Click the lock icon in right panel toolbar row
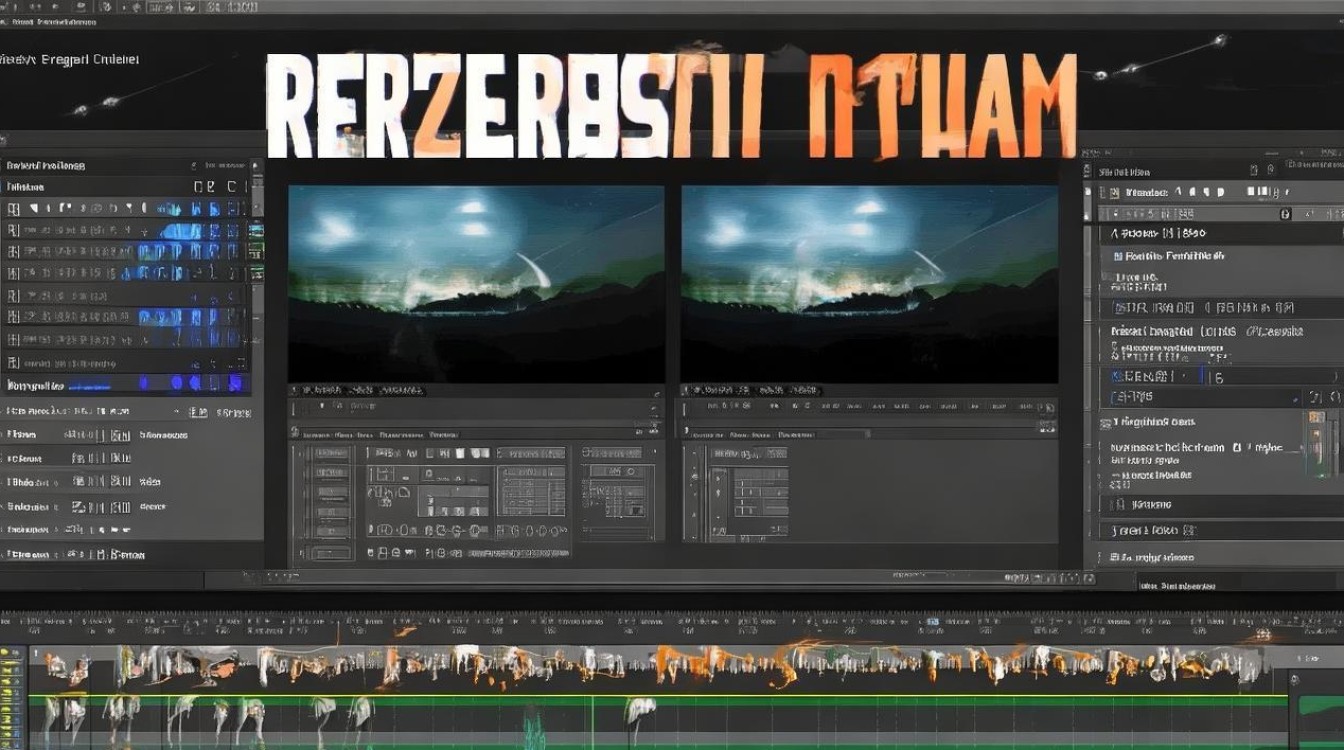 click(x=1286, y=213)
